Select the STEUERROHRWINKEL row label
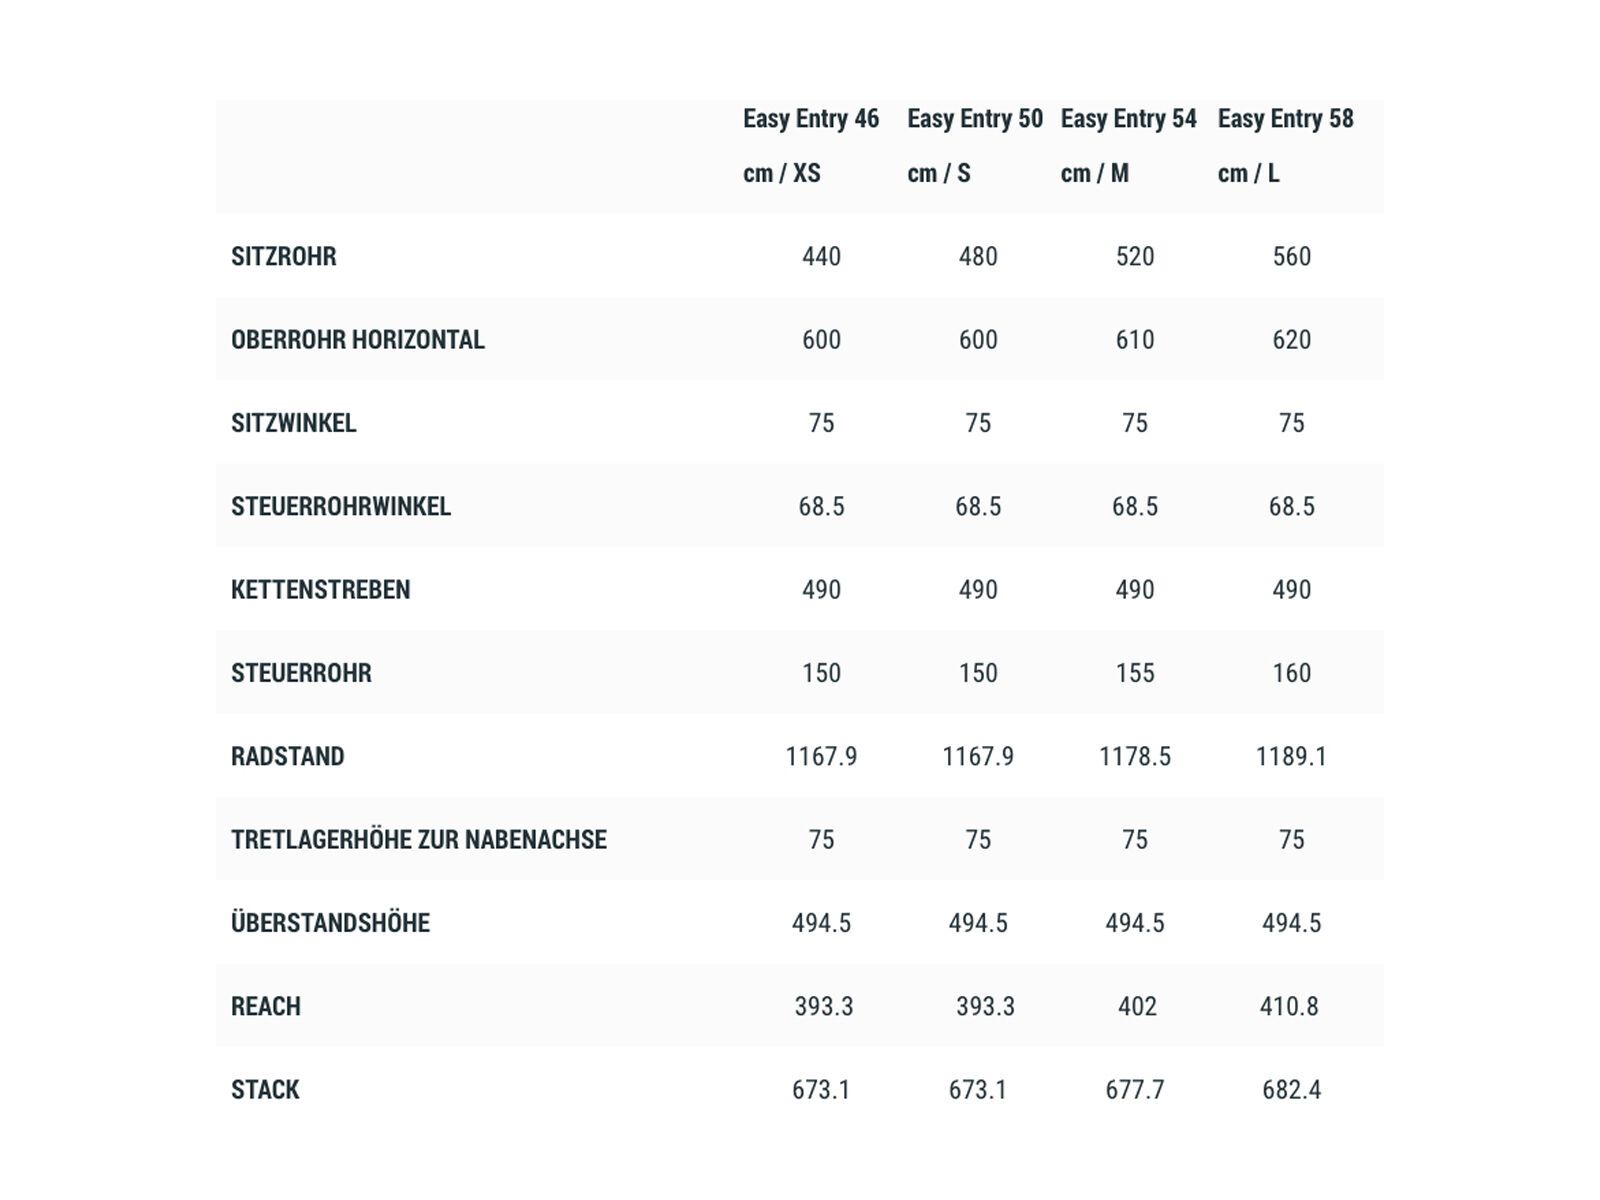1600x1200 pixels. (341, 507)
